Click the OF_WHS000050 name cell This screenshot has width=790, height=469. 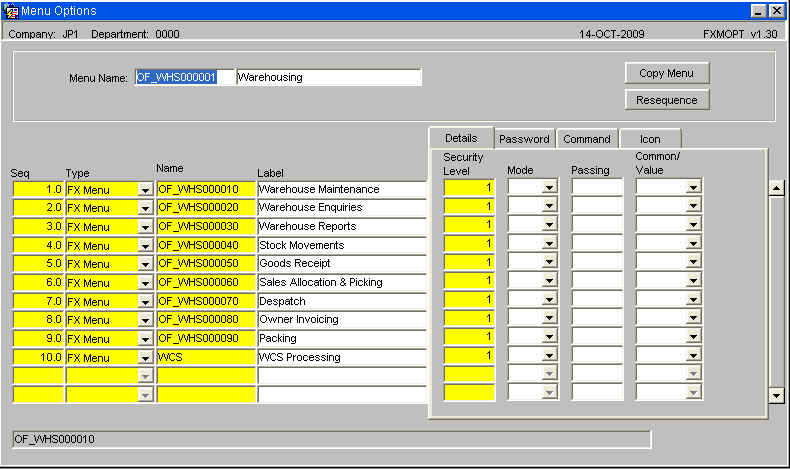click(x=206, y=263)
